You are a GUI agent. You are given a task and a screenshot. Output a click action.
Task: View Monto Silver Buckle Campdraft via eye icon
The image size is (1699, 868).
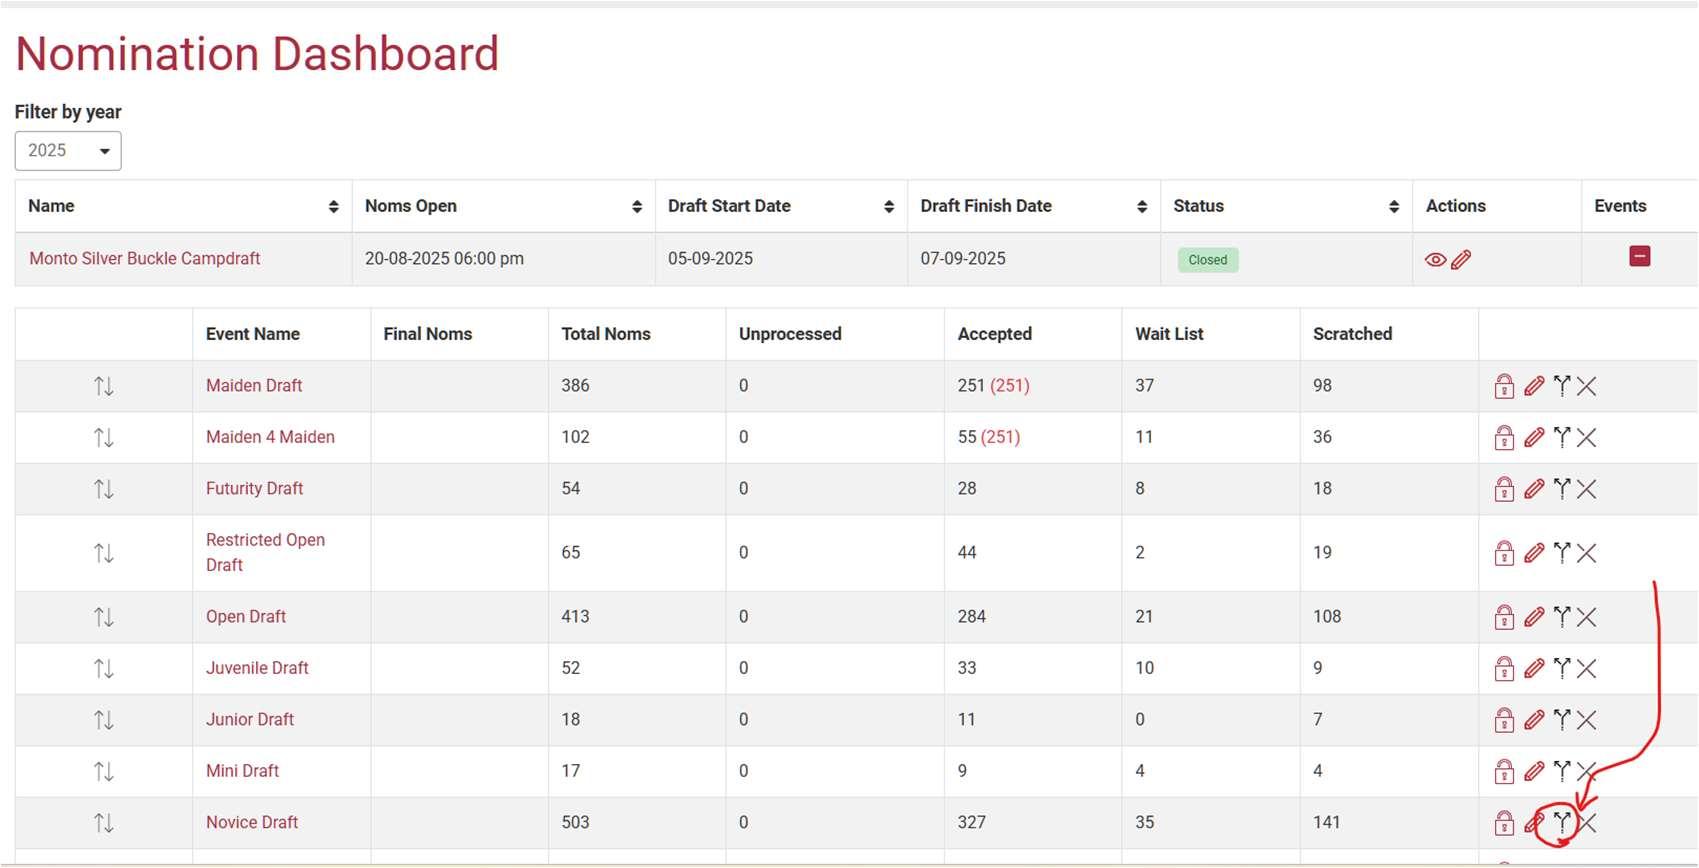pyautogui.click(x=1435, y=260)
